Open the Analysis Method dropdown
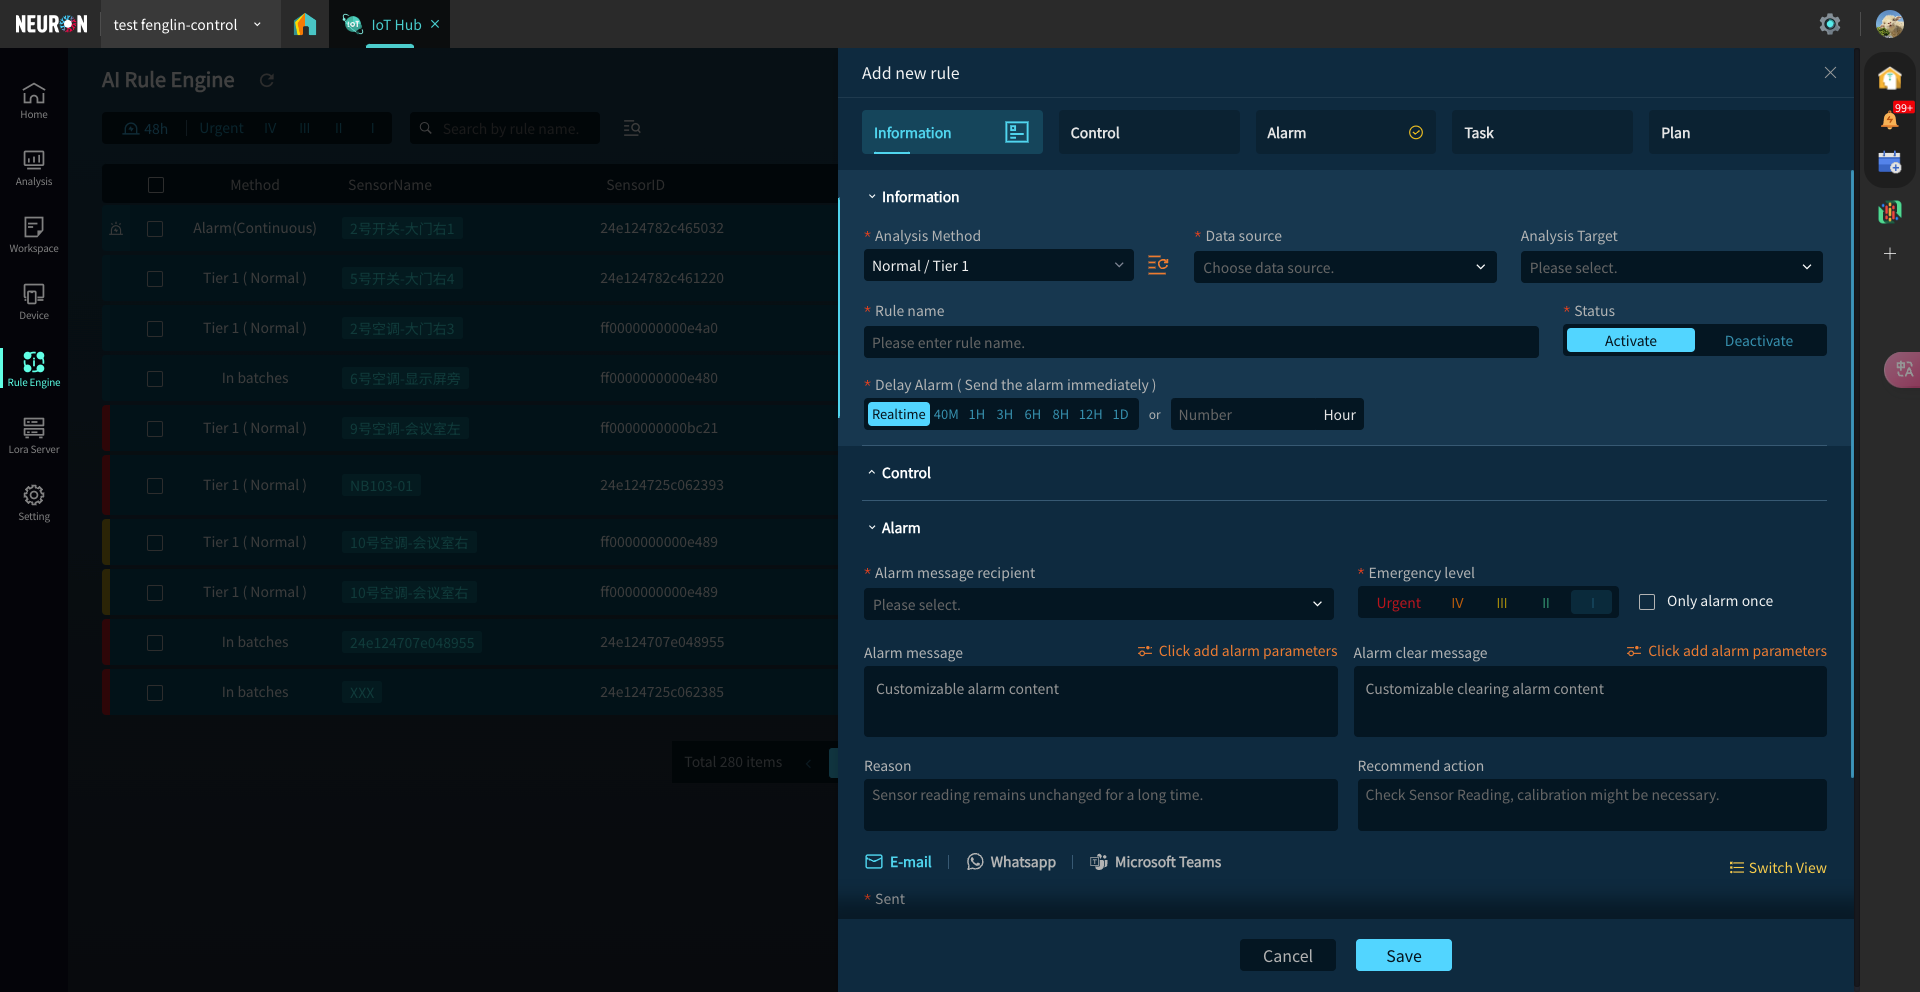This screenshot has height=992, width=1920. [998, 266]
